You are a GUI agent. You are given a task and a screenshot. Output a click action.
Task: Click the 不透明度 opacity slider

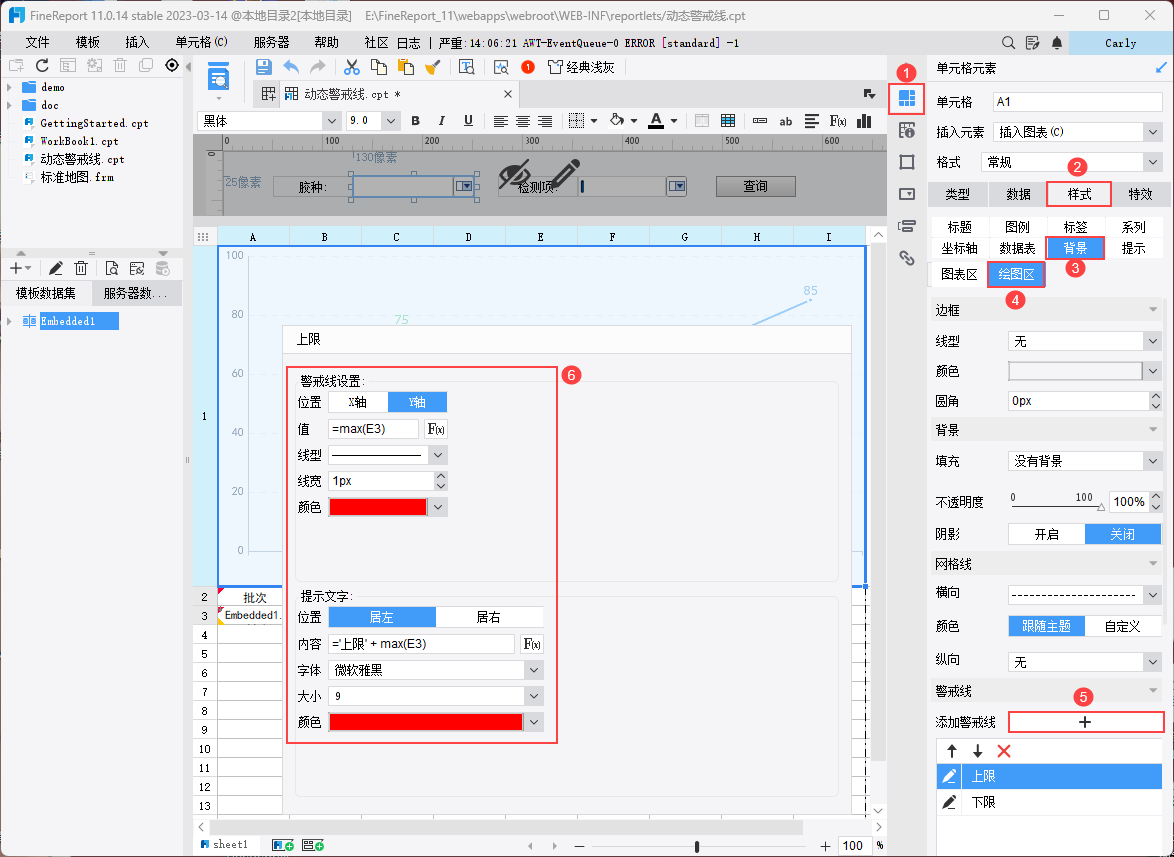tap(1056, 506)
